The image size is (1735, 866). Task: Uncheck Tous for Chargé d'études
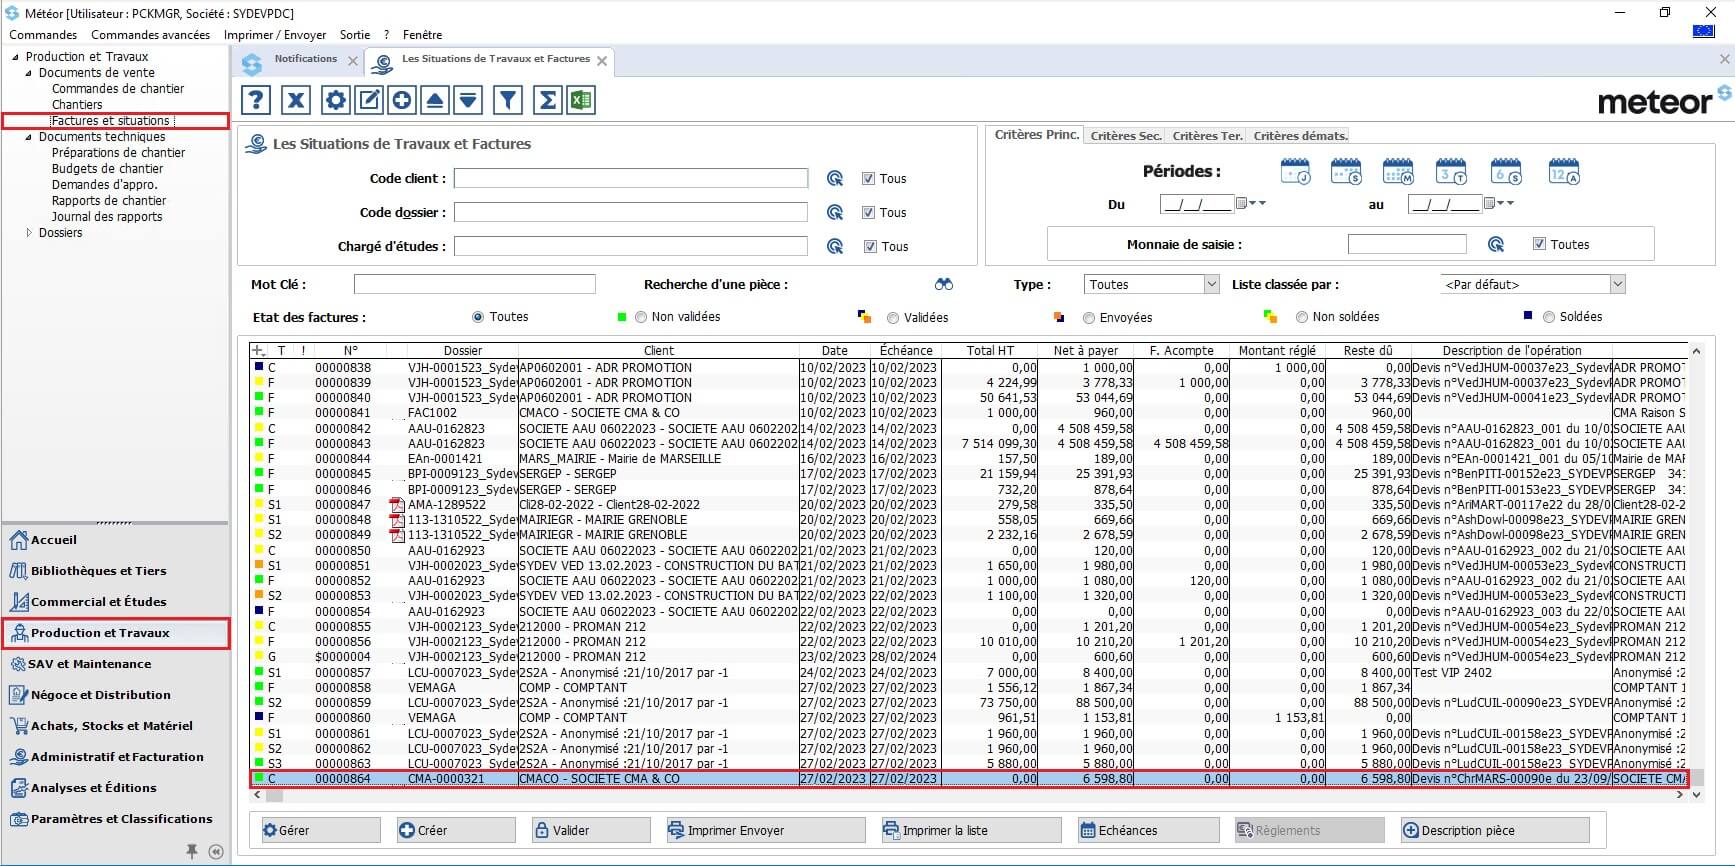point(869,247)
